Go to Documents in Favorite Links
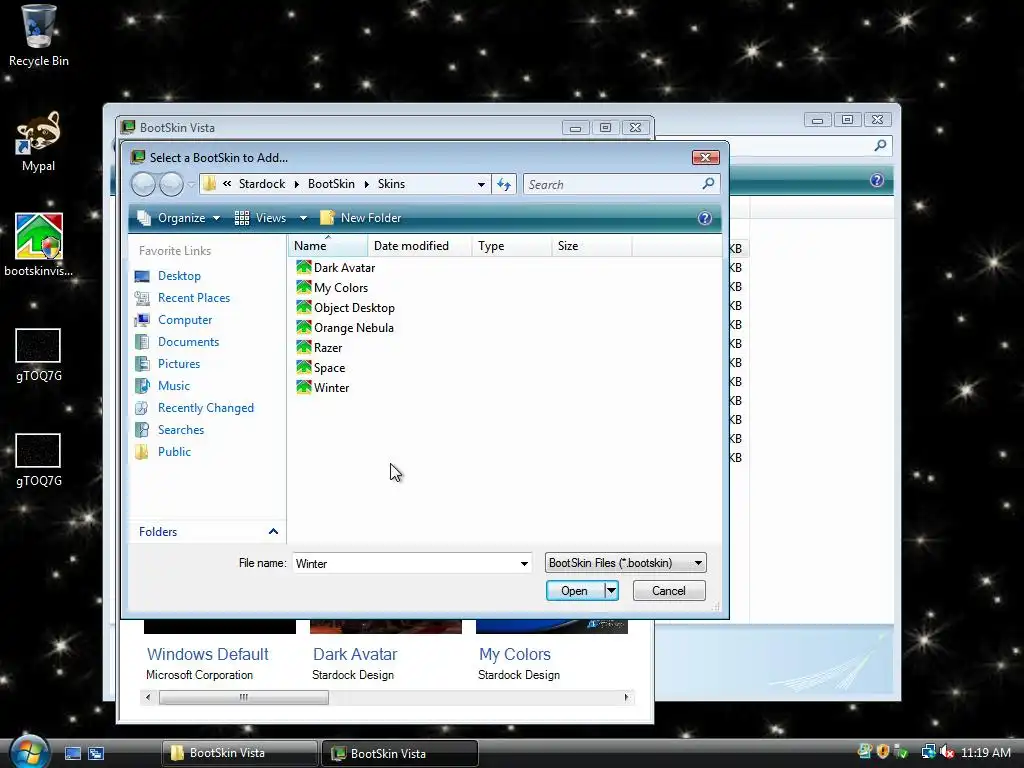The width and height of the screenshot is (1024, 768). (x=188, y=342)
